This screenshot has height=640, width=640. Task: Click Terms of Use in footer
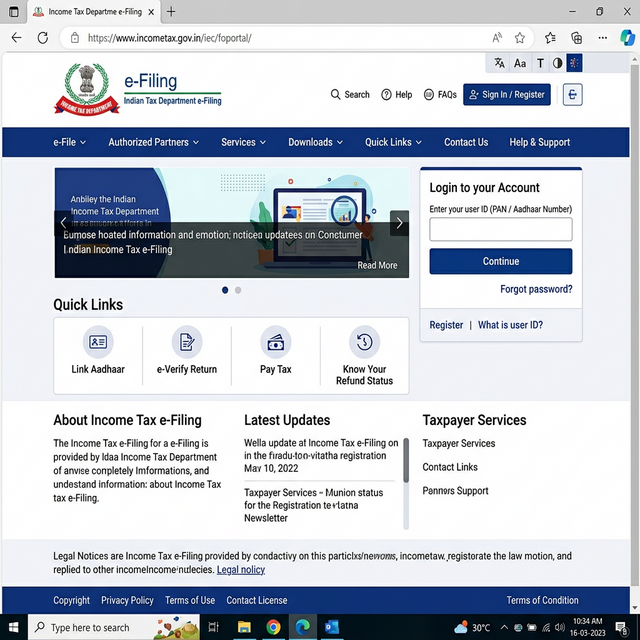[x=190, y=600]
